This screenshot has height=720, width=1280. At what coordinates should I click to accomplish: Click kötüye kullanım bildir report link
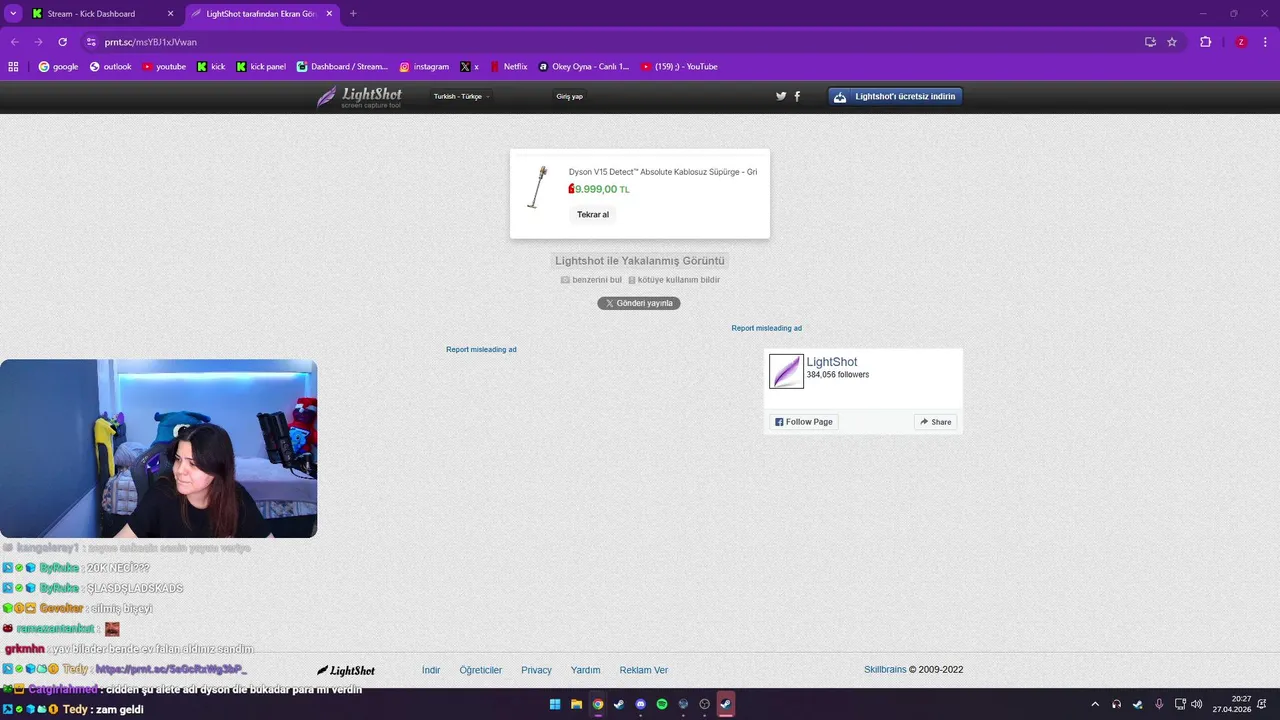coord(674,280)
